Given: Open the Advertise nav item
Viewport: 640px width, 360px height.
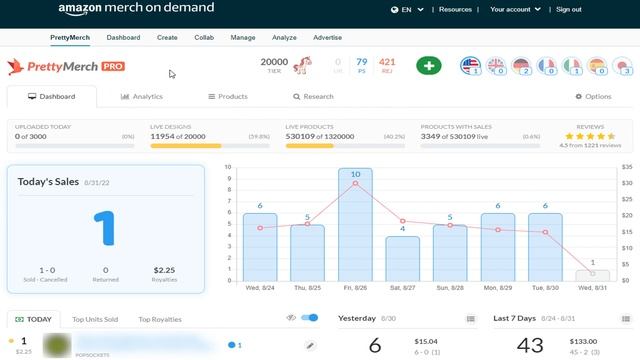Looking at the screenshot, I should (x=327, y=38).
